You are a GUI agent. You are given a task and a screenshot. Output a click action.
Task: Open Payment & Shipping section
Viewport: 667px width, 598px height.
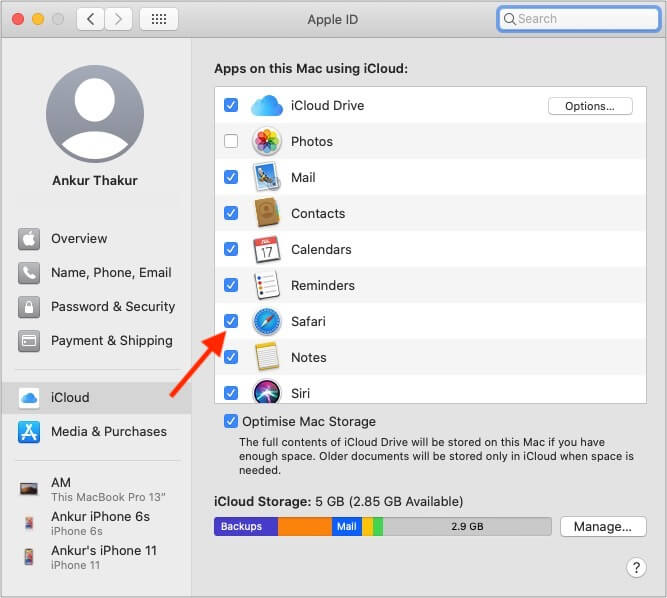click(97, 341)
